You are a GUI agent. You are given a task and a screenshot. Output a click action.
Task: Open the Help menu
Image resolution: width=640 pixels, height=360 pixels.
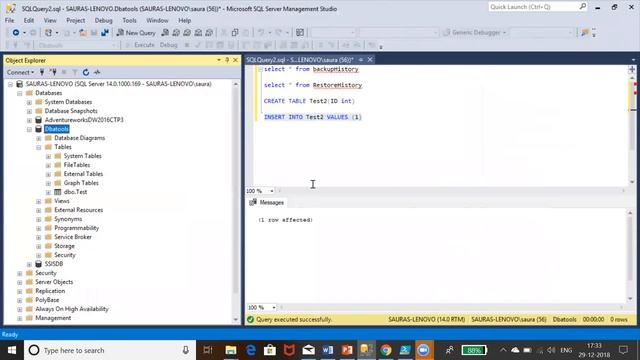click(184, 20)
